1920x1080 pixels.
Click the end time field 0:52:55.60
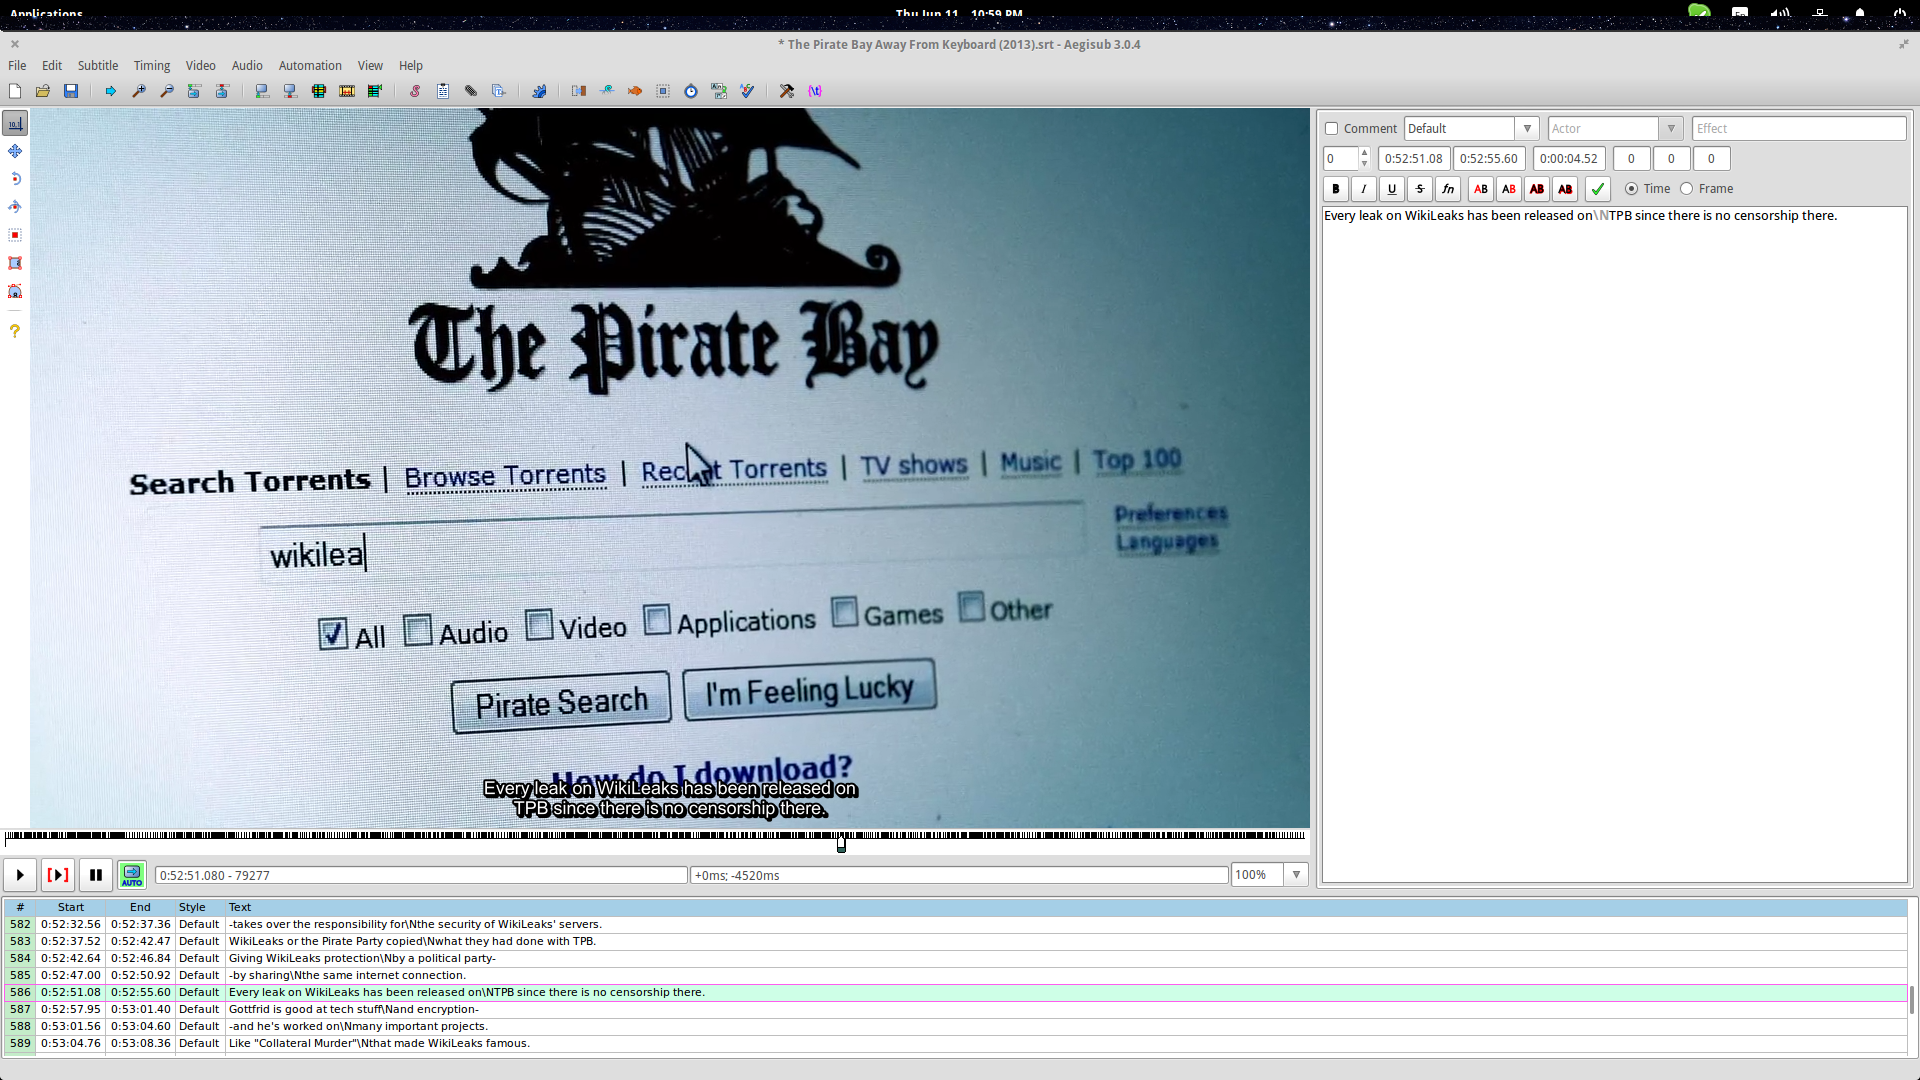pyautogui.click(x=1488, y=159)
